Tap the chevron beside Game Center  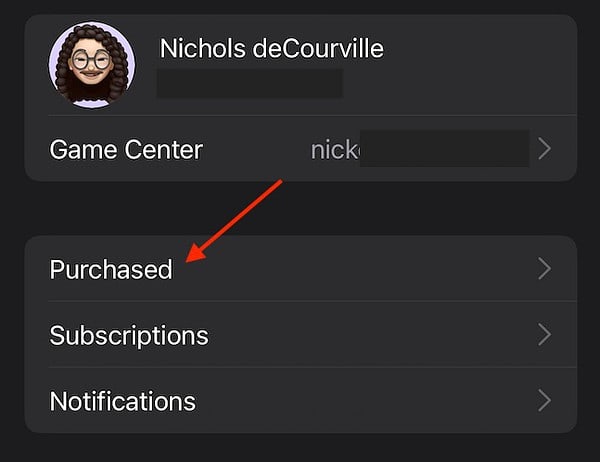[x=545, y=149]
